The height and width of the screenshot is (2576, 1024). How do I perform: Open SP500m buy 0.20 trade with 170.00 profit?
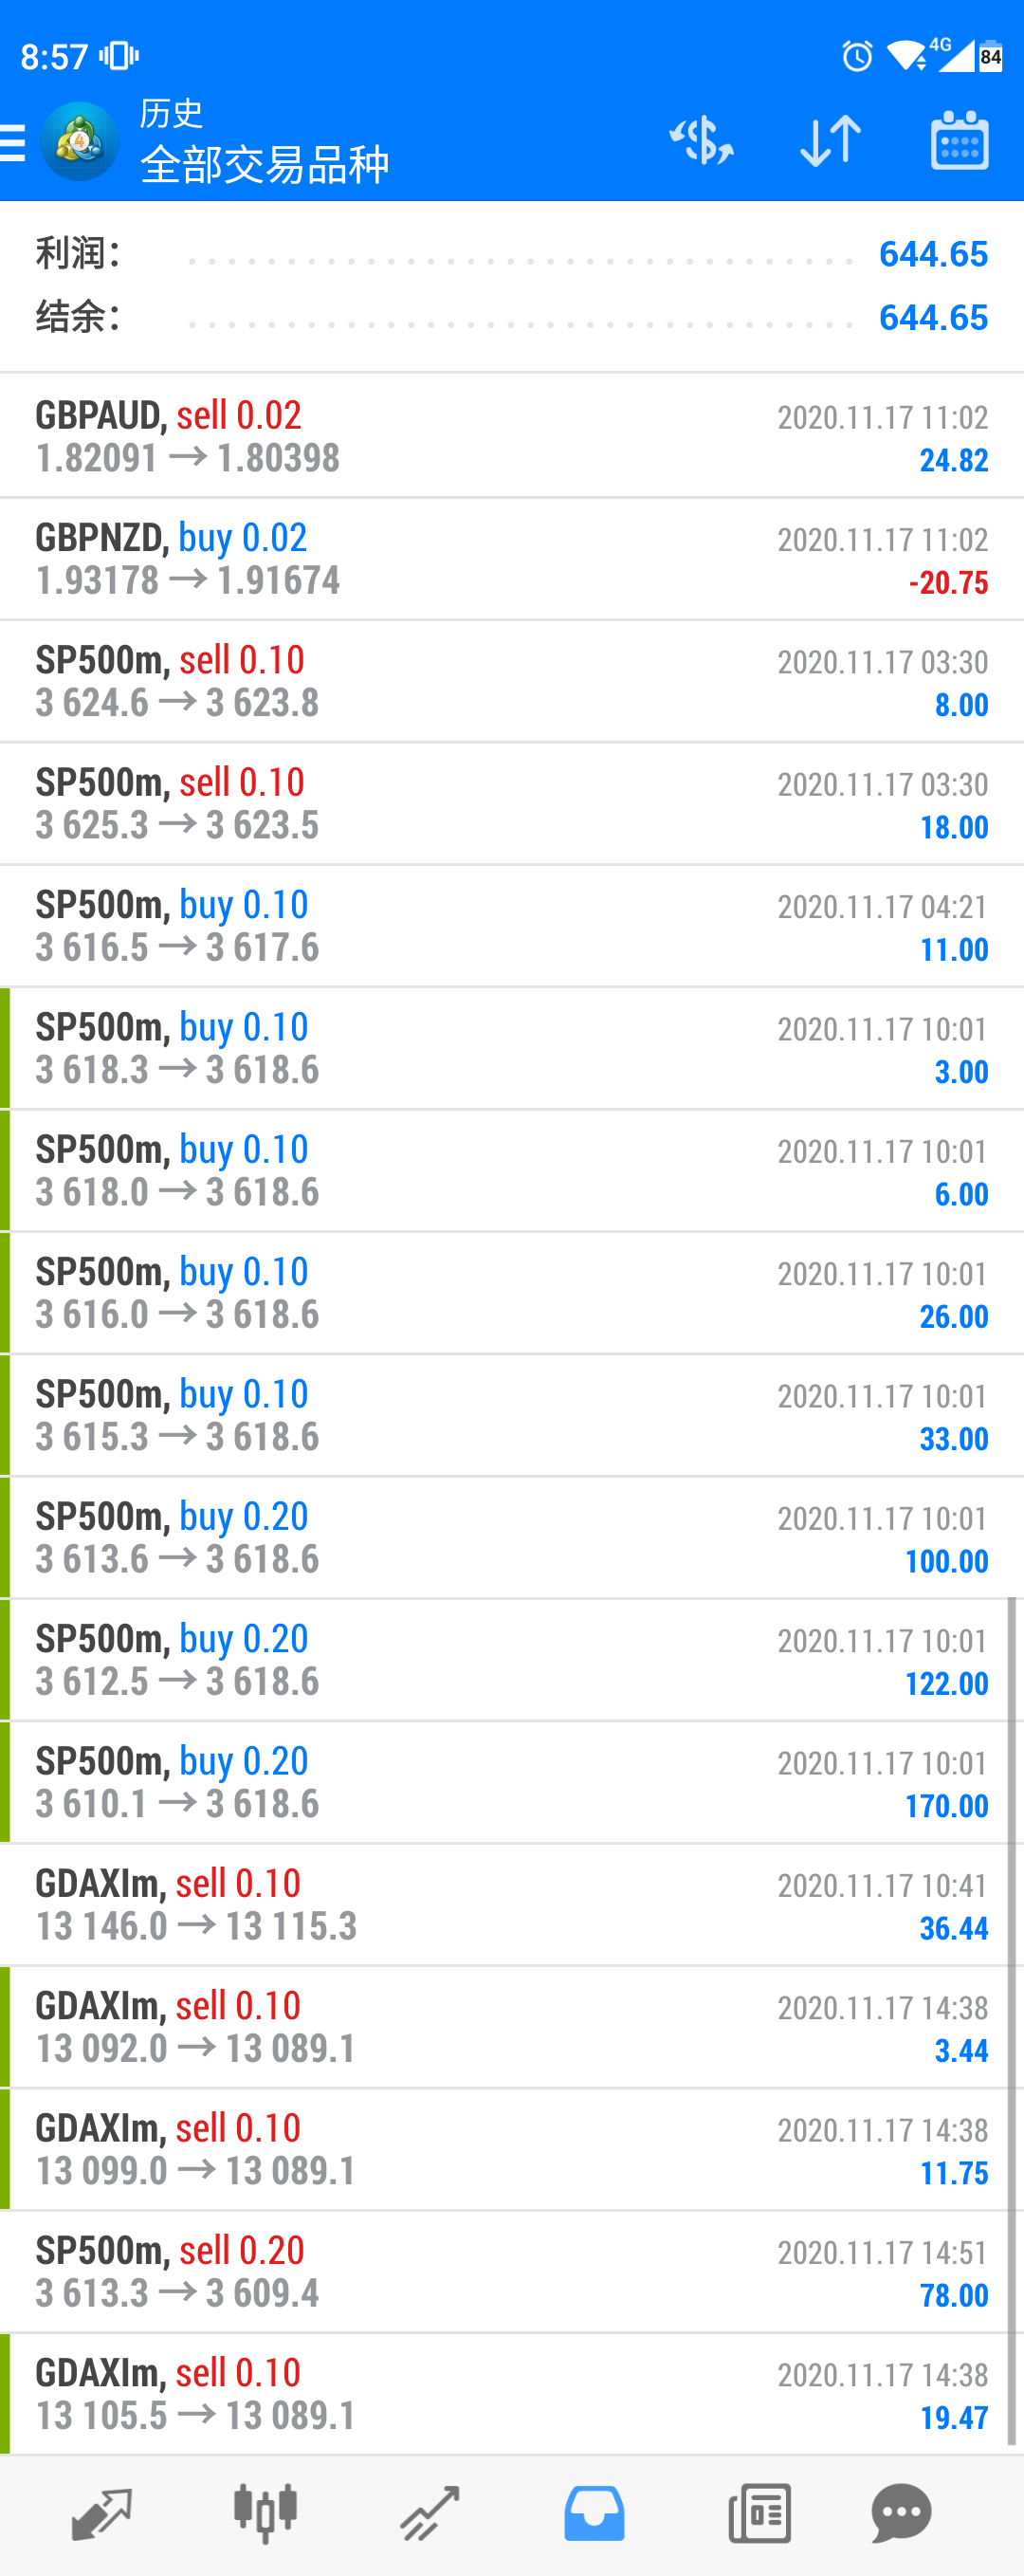click(512, 1783)
